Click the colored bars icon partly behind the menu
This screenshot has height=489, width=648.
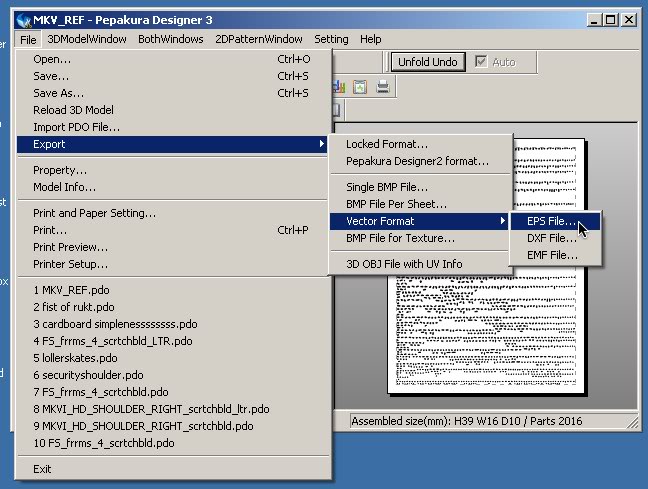(x=339, y=87)
